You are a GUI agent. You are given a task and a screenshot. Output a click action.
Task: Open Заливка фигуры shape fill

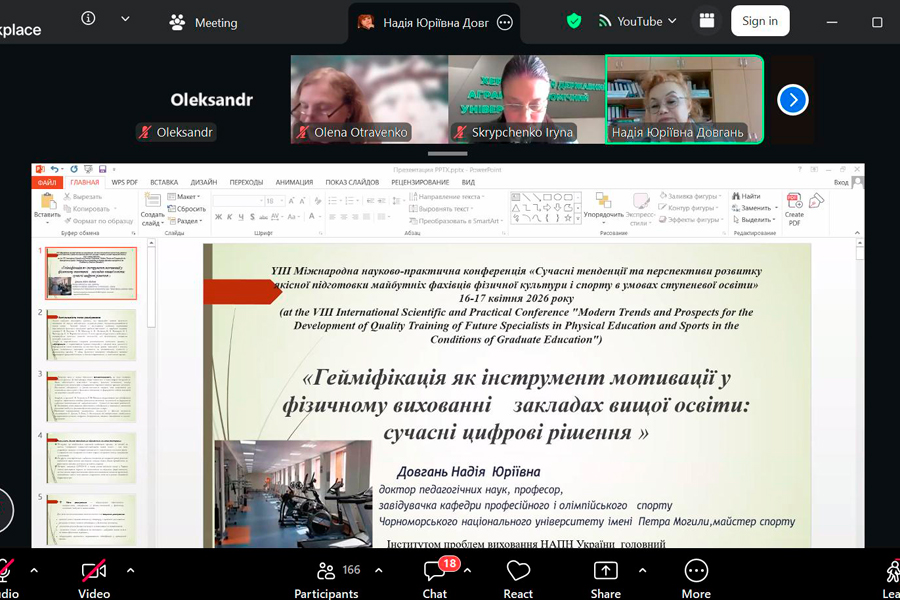click(690, 196)
